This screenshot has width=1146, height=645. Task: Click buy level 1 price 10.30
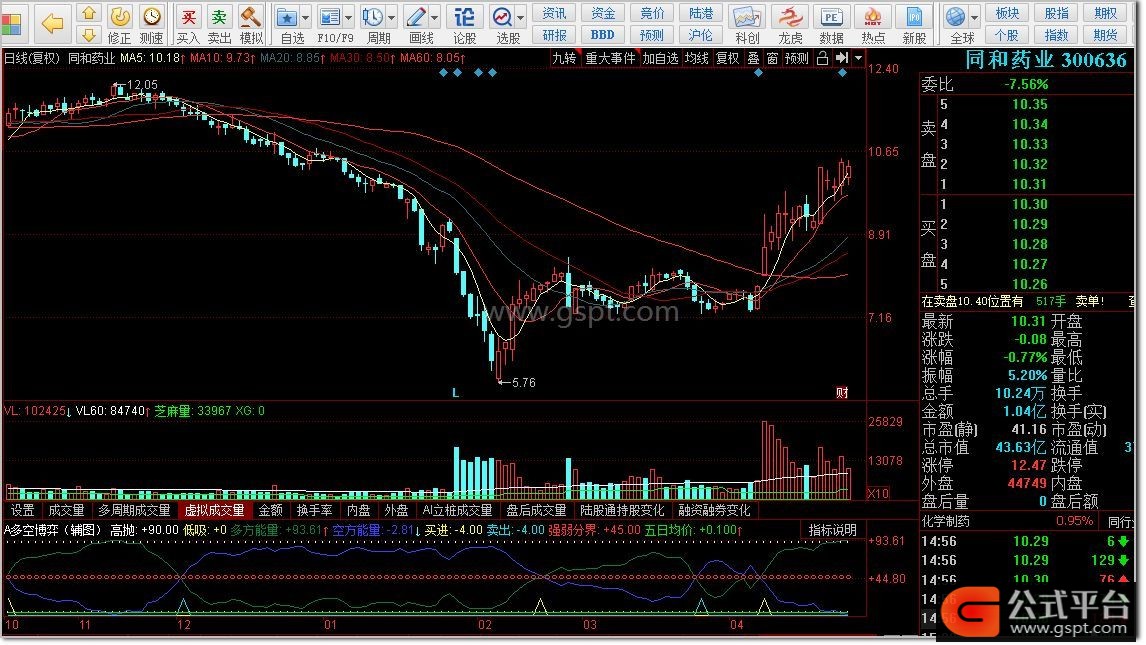tap(1029, 205)
